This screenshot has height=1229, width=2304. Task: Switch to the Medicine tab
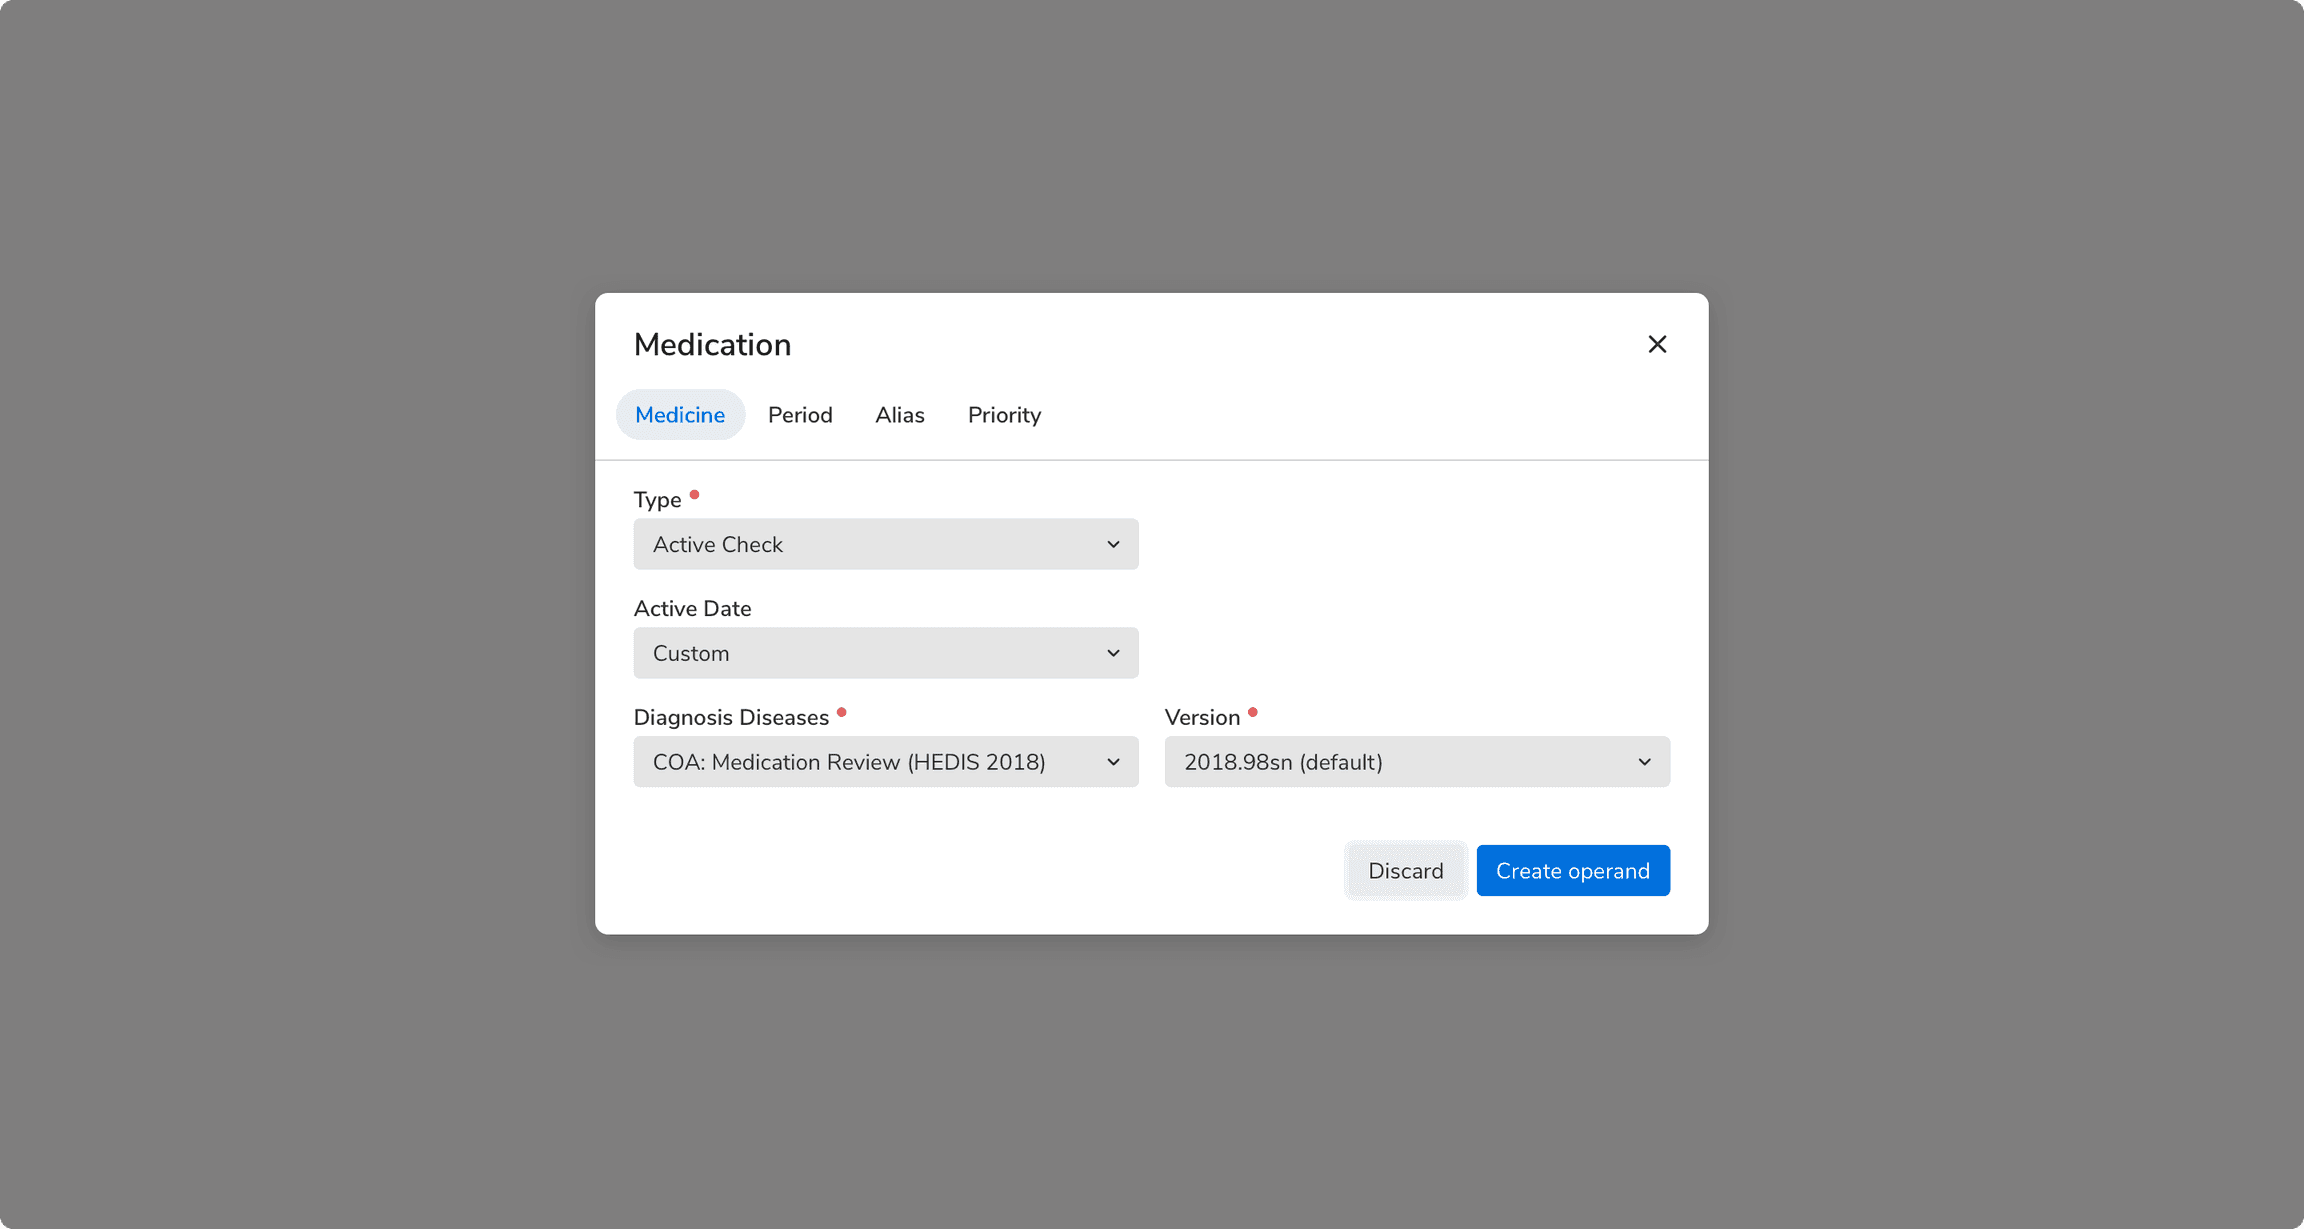[x=680, y=415]
